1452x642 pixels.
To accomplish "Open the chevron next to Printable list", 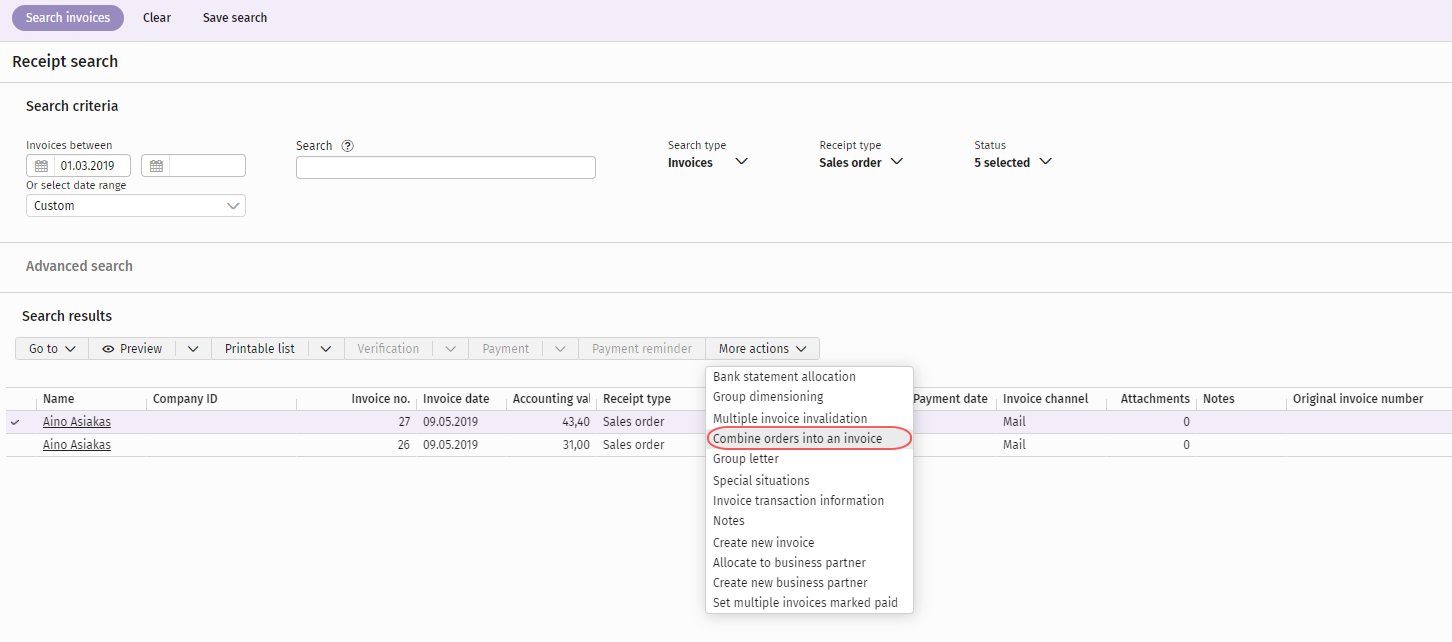I will [325, 348].
